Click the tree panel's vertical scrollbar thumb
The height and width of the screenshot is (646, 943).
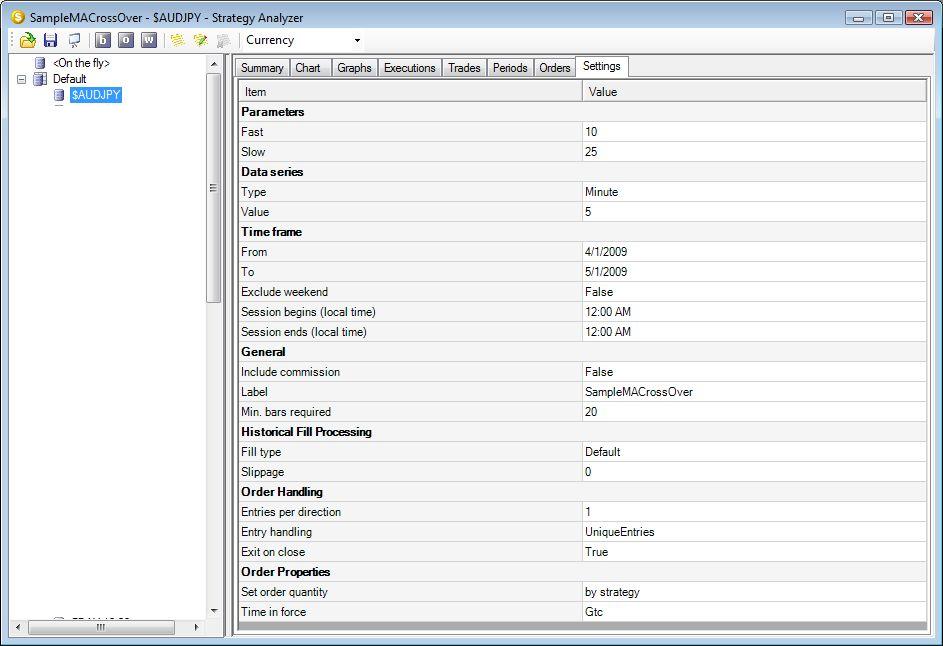point(213,188)
